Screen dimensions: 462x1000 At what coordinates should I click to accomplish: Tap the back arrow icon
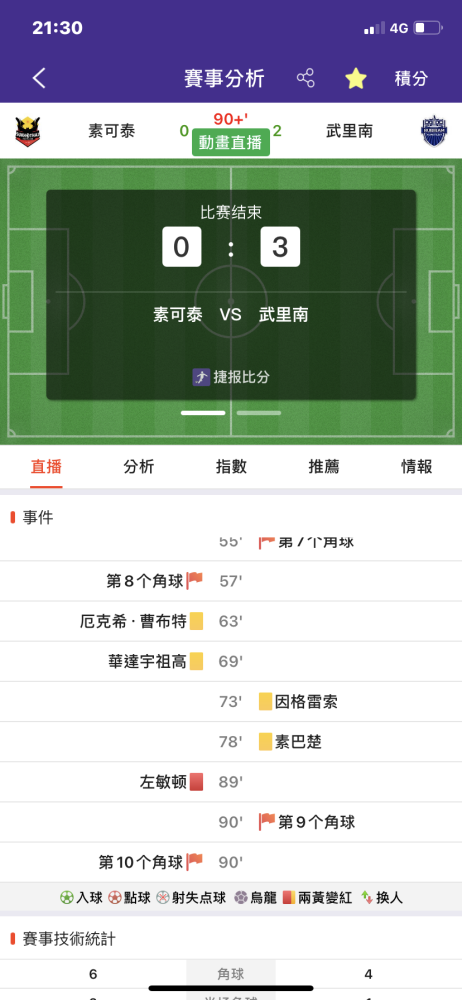pos(40,78)
